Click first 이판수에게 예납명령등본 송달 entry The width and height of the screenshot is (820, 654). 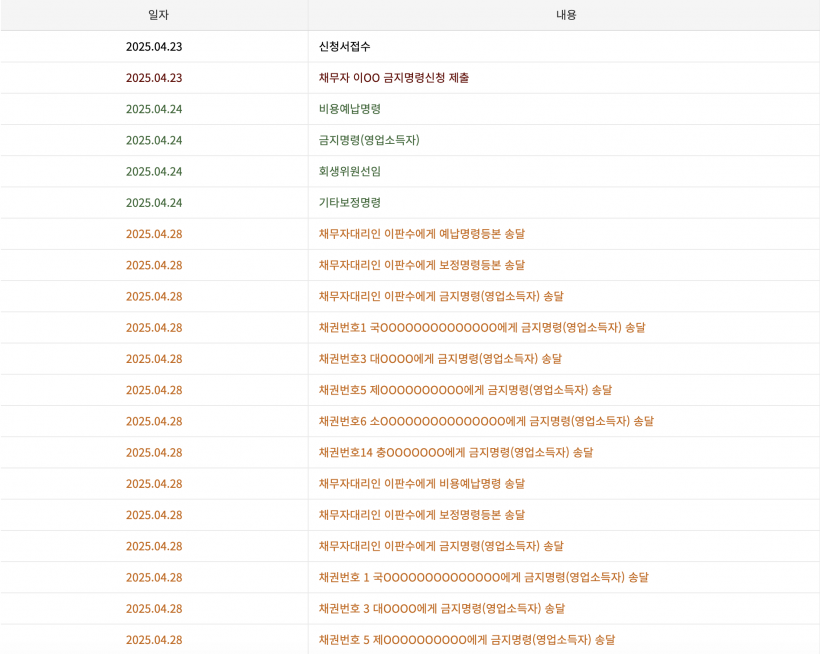[x=422, y=234]
